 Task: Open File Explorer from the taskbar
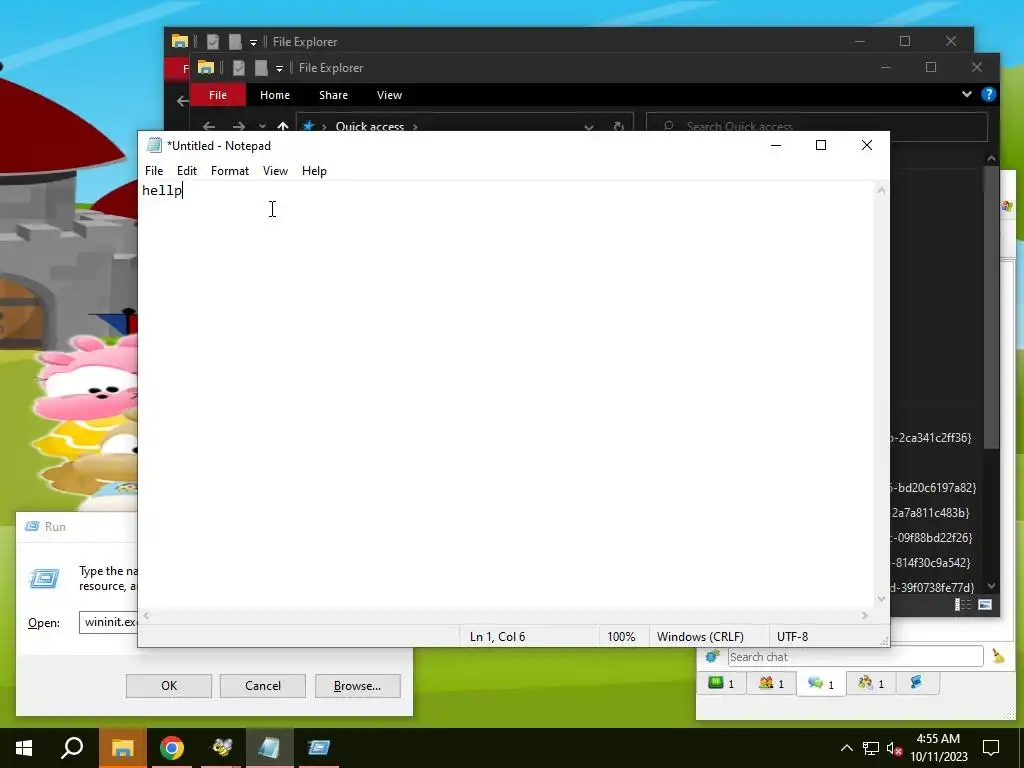[x=122, y=748]
